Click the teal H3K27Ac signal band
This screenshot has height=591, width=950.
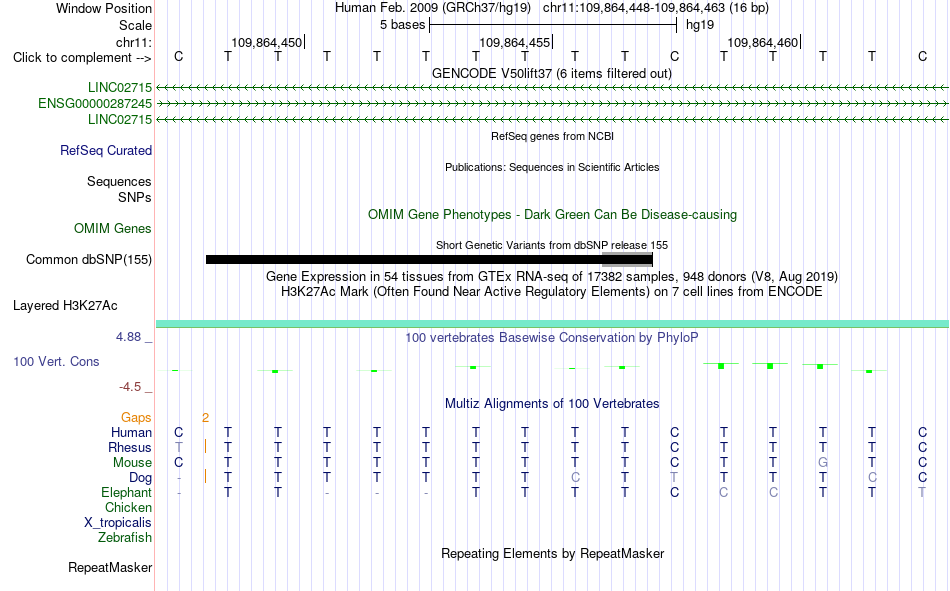point(552,324)
